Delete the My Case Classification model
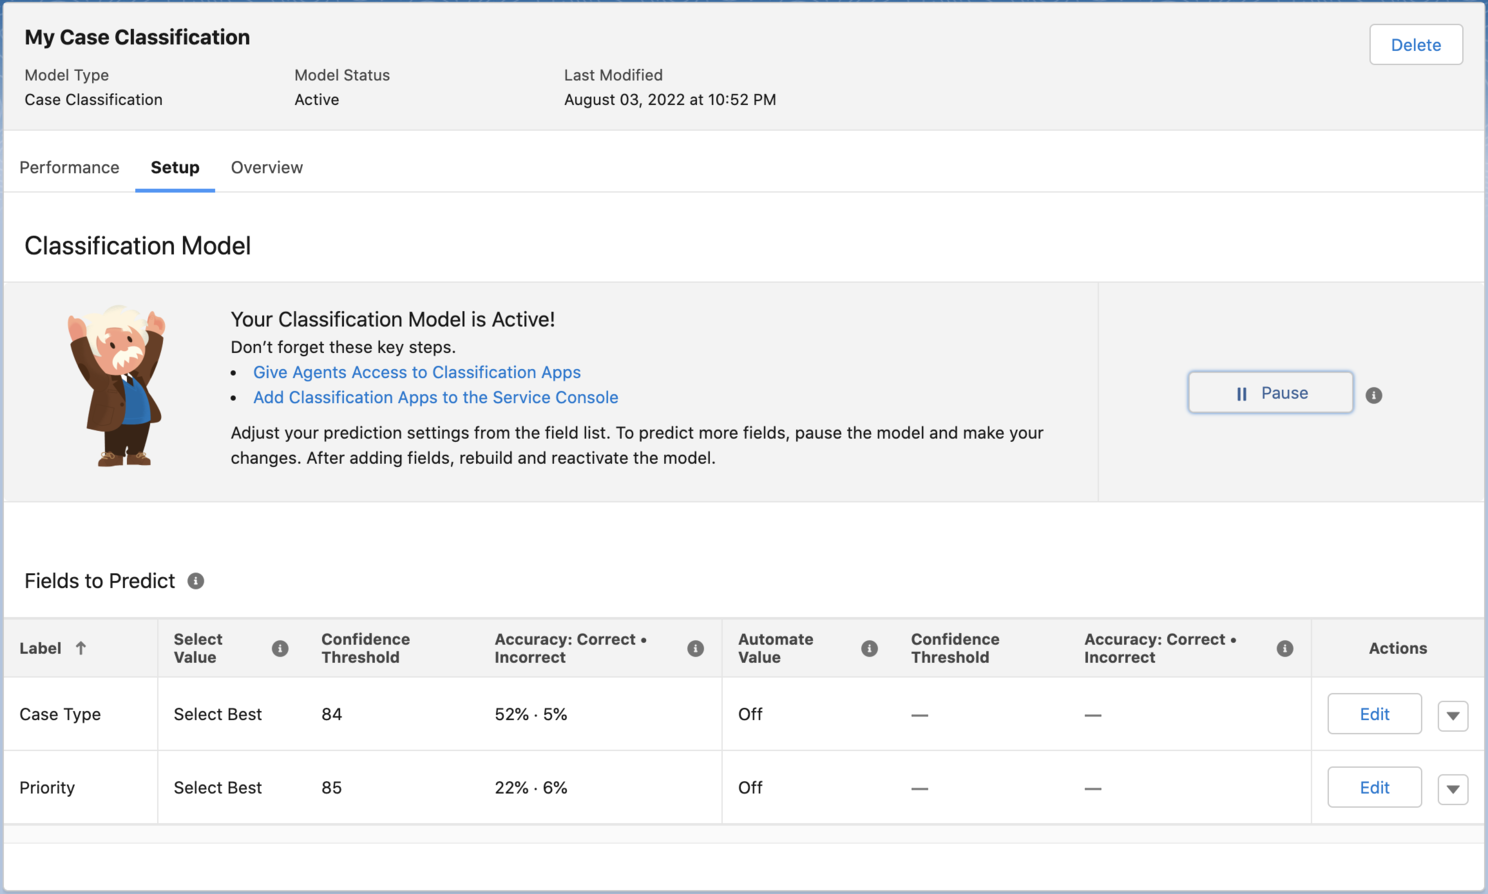This screenshot has height=894, width=1488. pos(1415,45)
